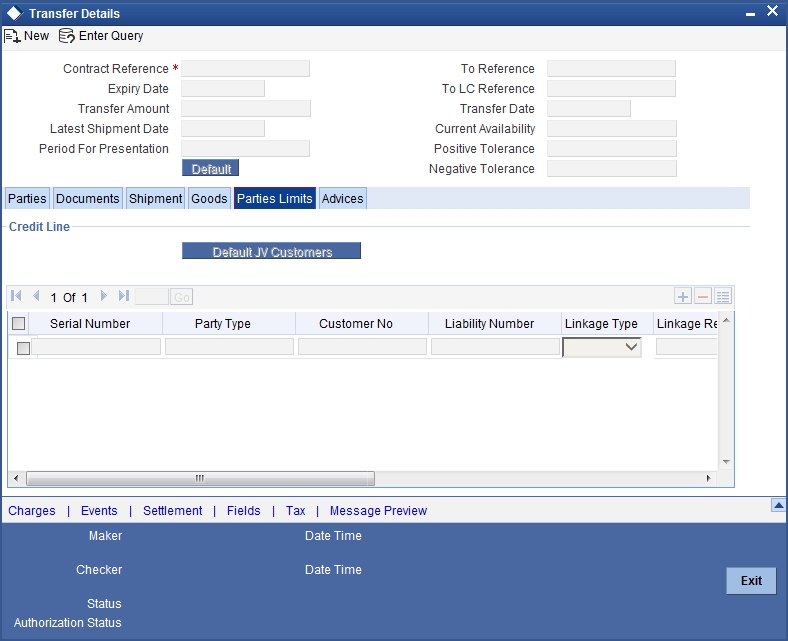Open the Fields link
788x641 pixels.
click(243, 511)
